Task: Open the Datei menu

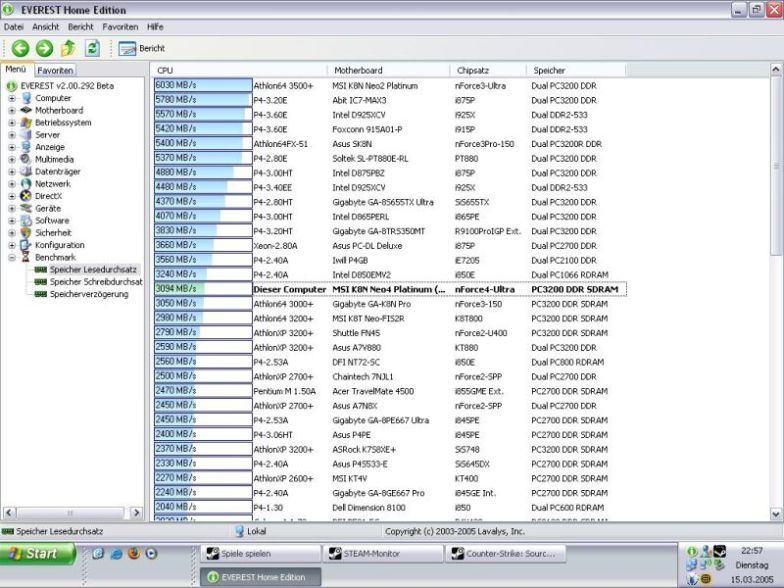Action: pyautogui.click(x=14, y=27)
